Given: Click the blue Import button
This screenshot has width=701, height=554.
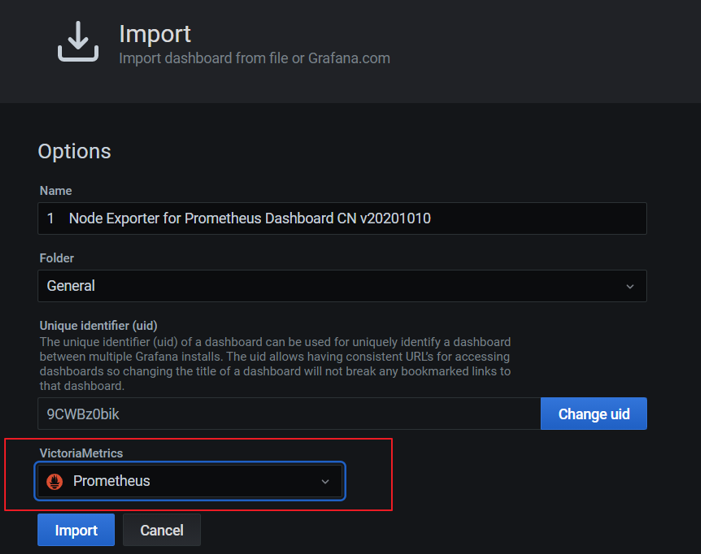Looking at the screenshot, I should pos(76,530).
